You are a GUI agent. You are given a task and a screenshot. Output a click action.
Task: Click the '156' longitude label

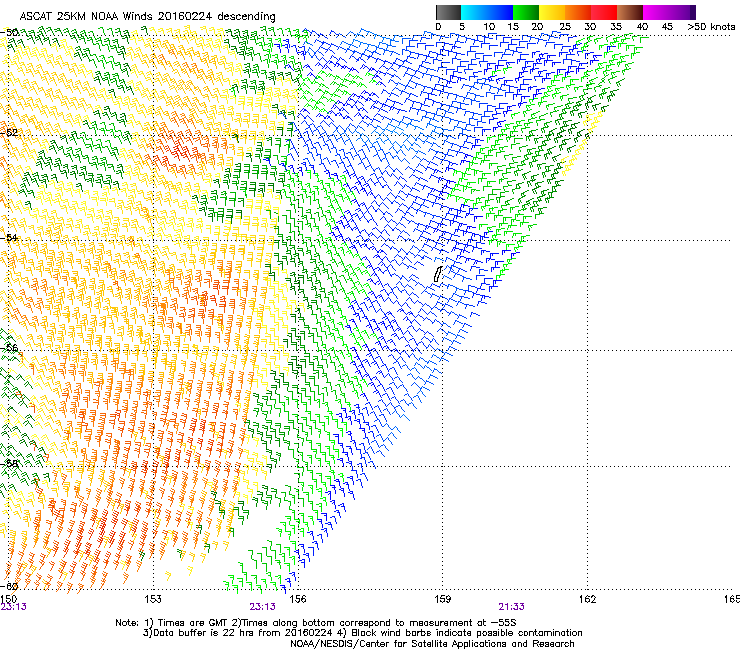(x=298, y=599)
